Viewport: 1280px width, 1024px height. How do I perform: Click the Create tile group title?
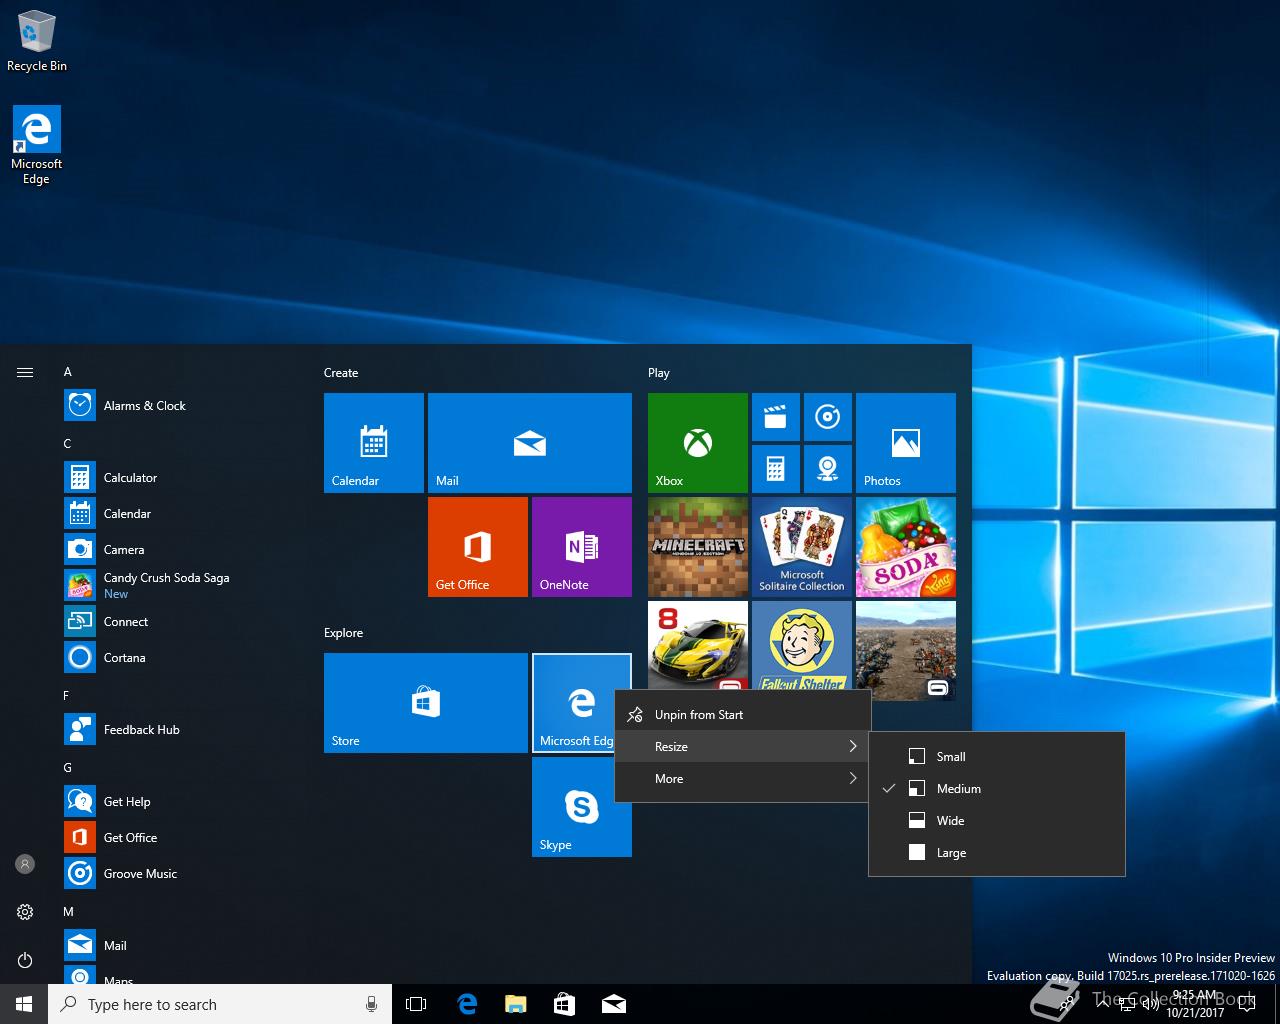coord(341,373)
